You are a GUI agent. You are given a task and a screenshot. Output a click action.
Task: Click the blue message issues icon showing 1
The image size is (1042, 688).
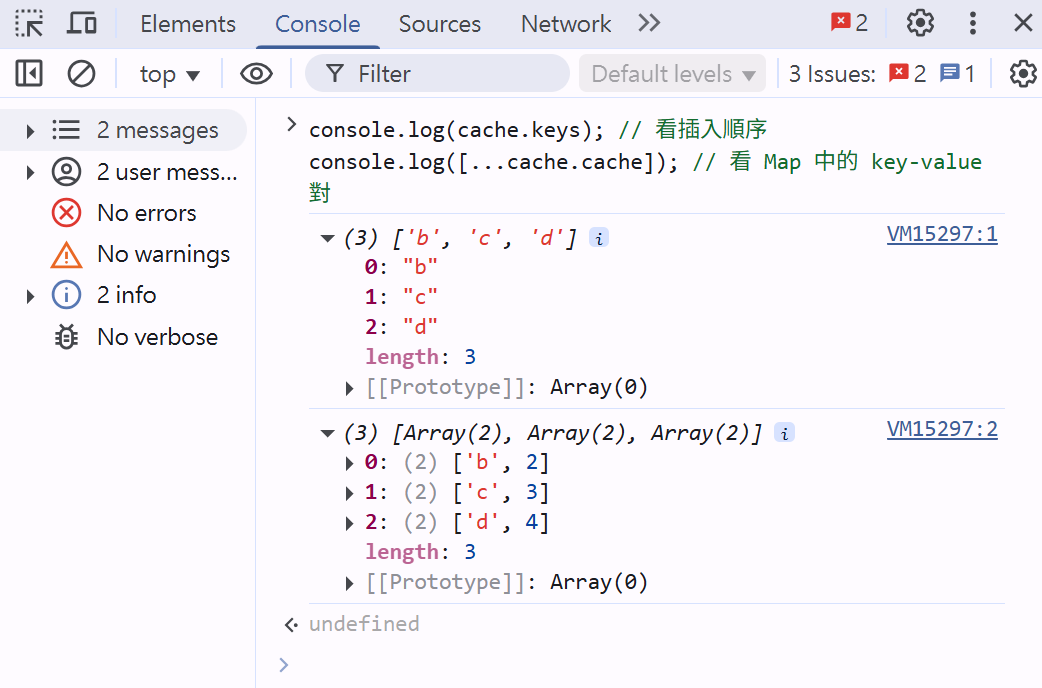click(957, 73)
